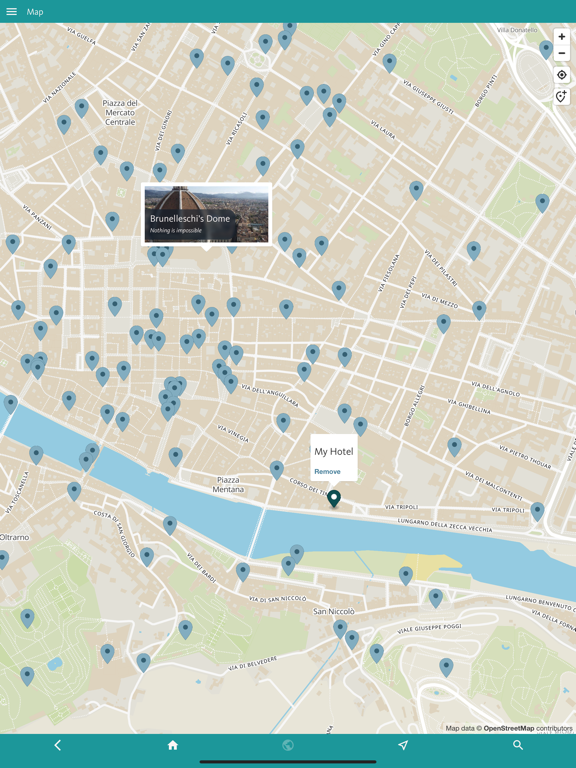Image resolution: width=576 pixels, height=768 pixels.
Task: Open the navigation arrow tab
Action: pos(403,745)
